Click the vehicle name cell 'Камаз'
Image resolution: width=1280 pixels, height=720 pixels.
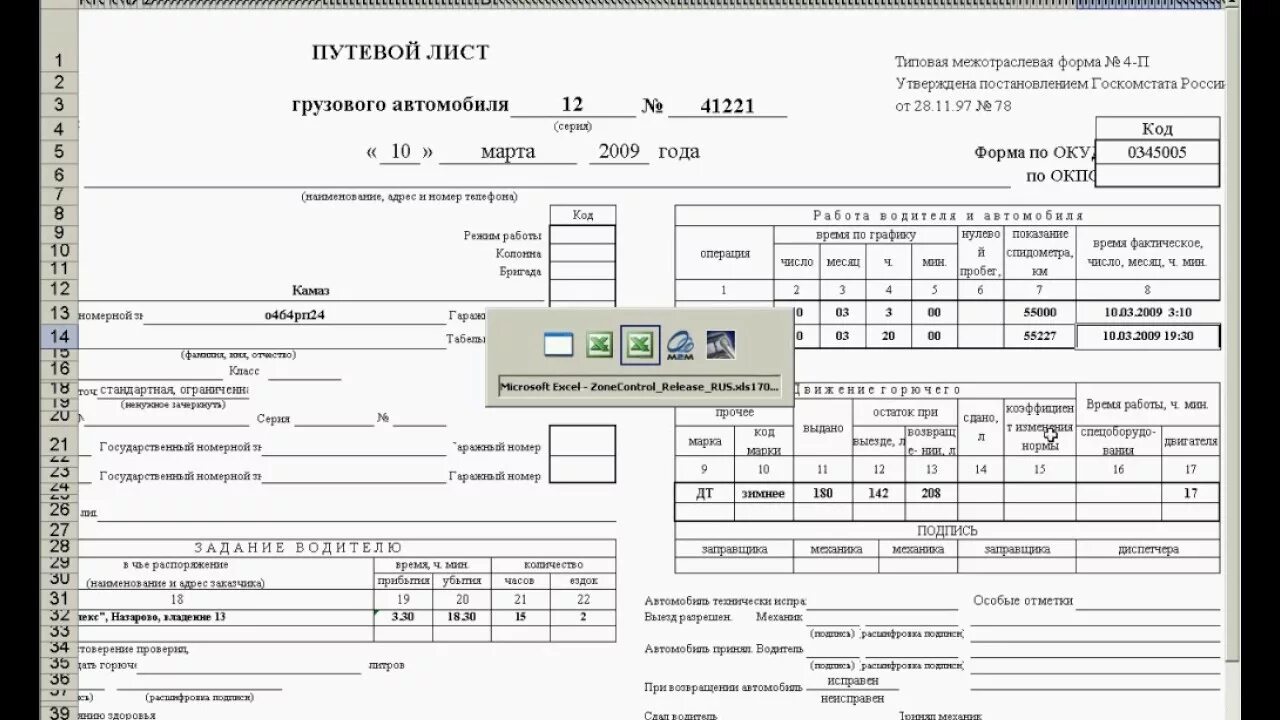pyautogui.click(x=311, y=290)
